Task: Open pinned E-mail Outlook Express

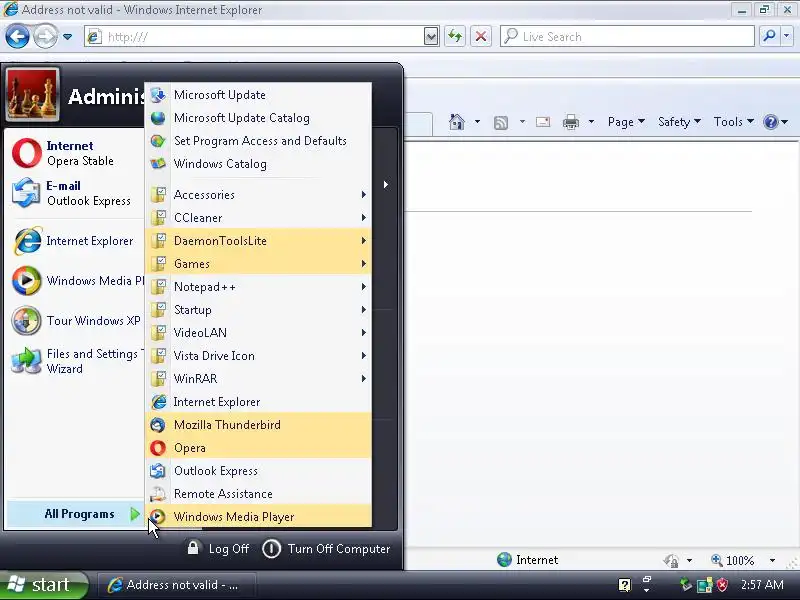Action: [x=75, y=193]
